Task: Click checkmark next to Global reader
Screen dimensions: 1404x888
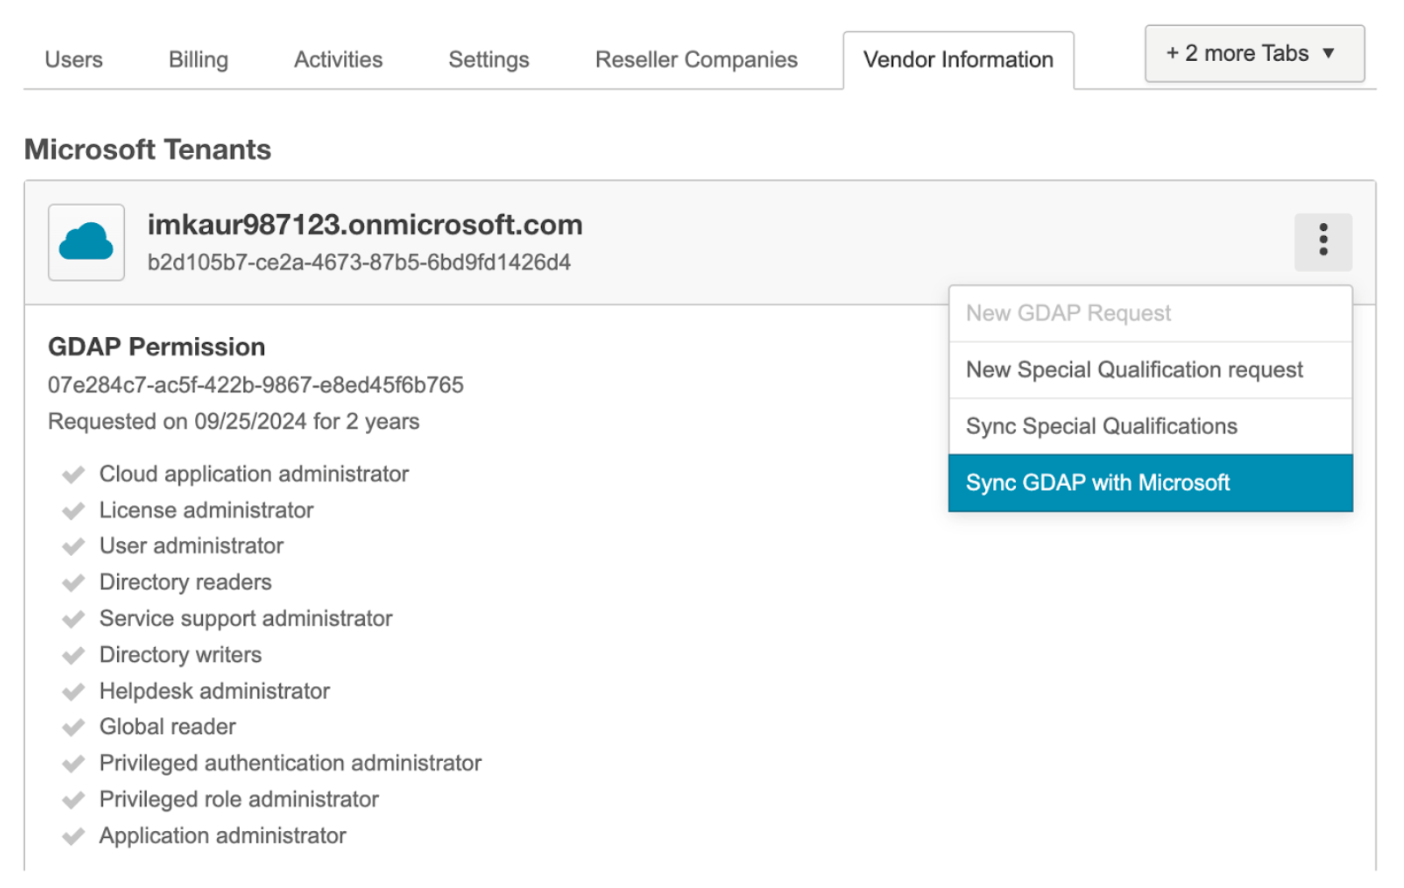Action: [73, 728]
